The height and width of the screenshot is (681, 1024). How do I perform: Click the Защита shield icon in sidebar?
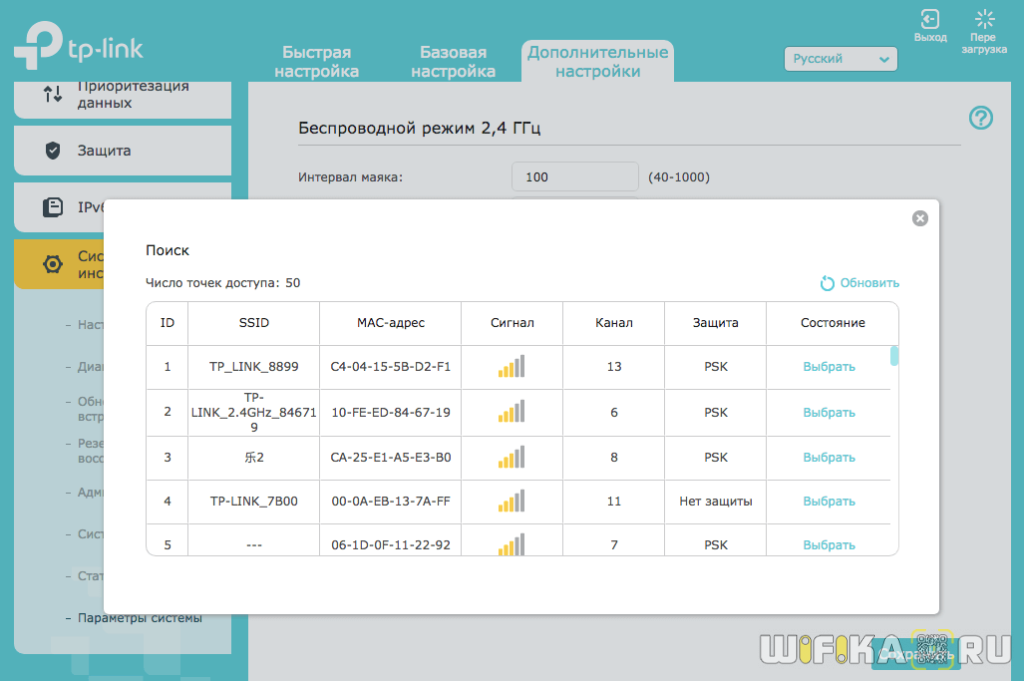point(53,151)
